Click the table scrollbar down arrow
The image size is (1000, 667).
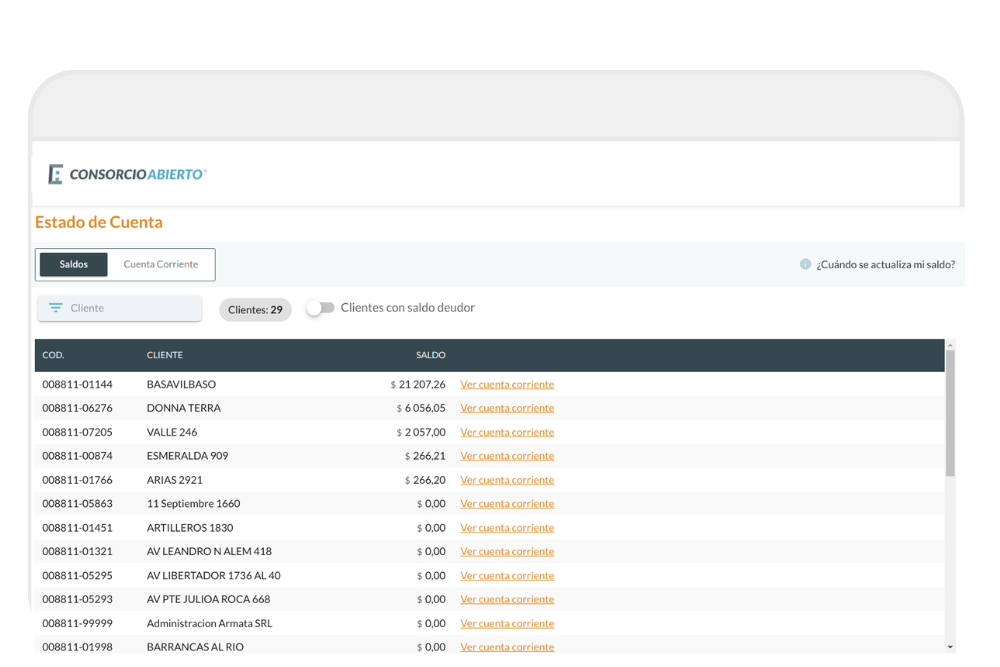coord(950,647)
